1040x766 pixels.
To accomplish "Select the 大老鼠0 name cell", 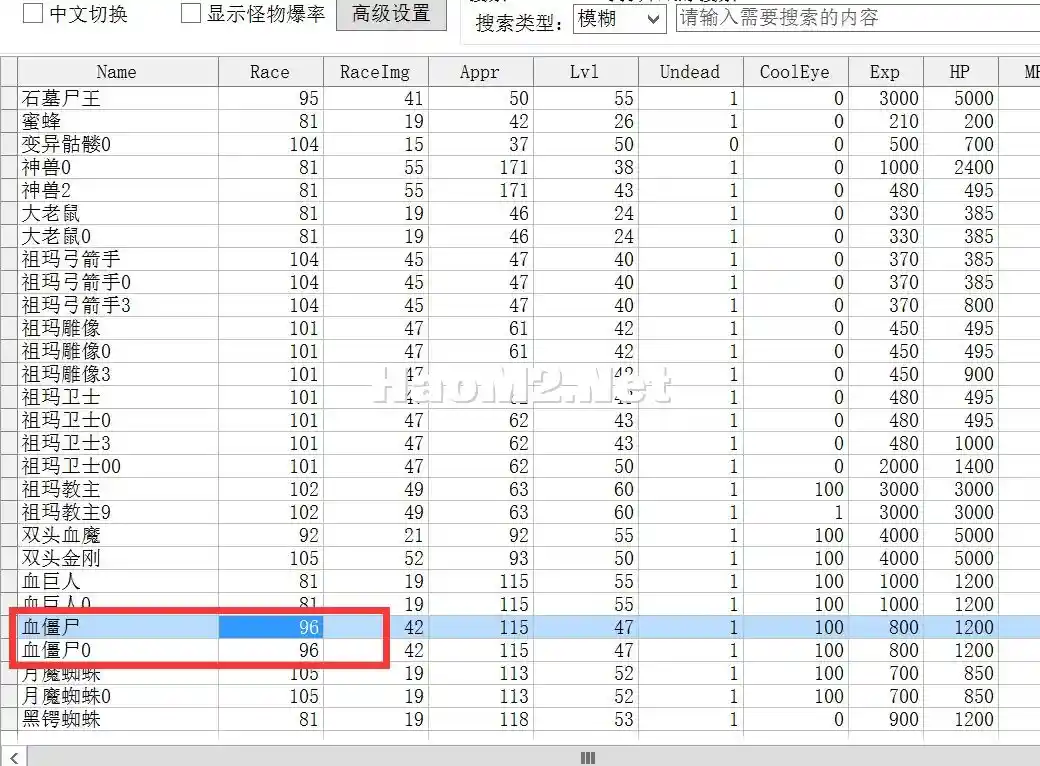I will [x=117, y=236].
